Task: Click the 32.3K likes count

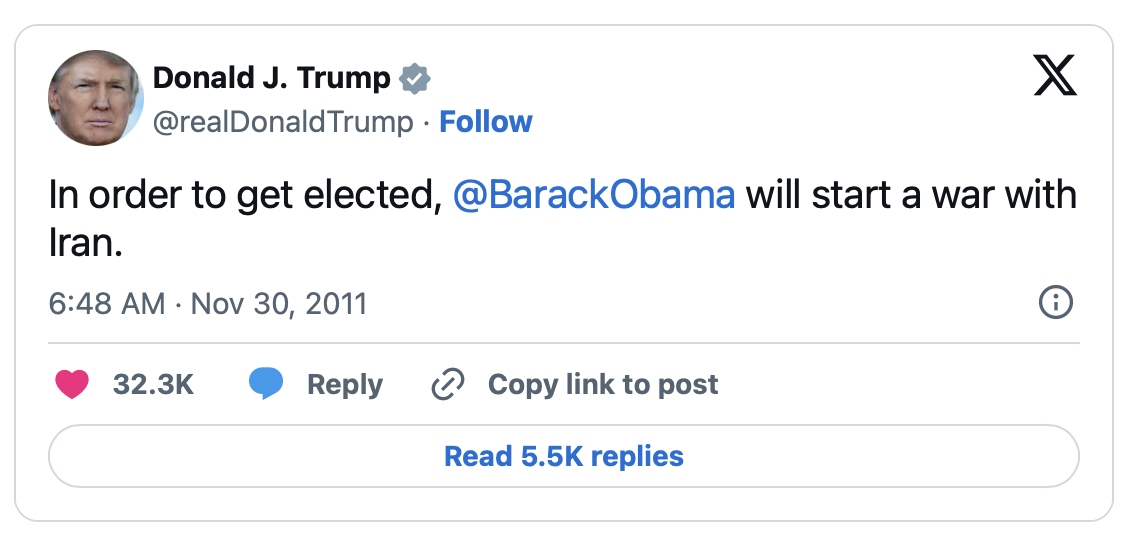Action: click(153, 384)
